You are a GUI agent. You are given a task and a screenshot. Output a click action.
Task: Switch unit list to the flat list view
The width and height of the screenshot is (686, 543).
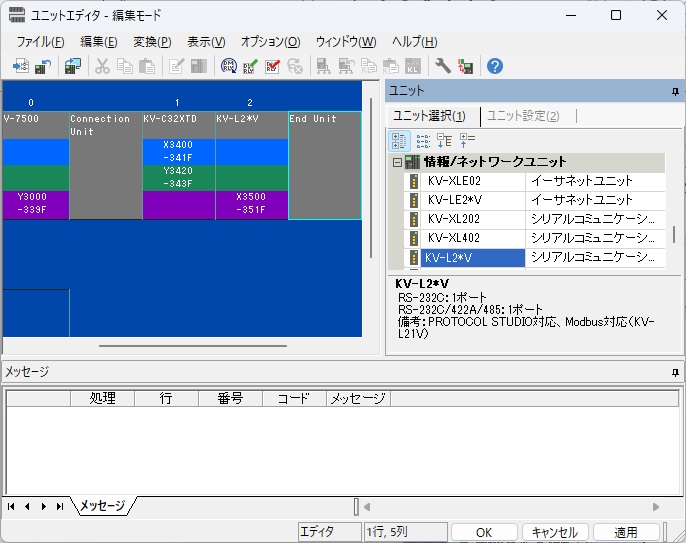click(x=423, y=141)
